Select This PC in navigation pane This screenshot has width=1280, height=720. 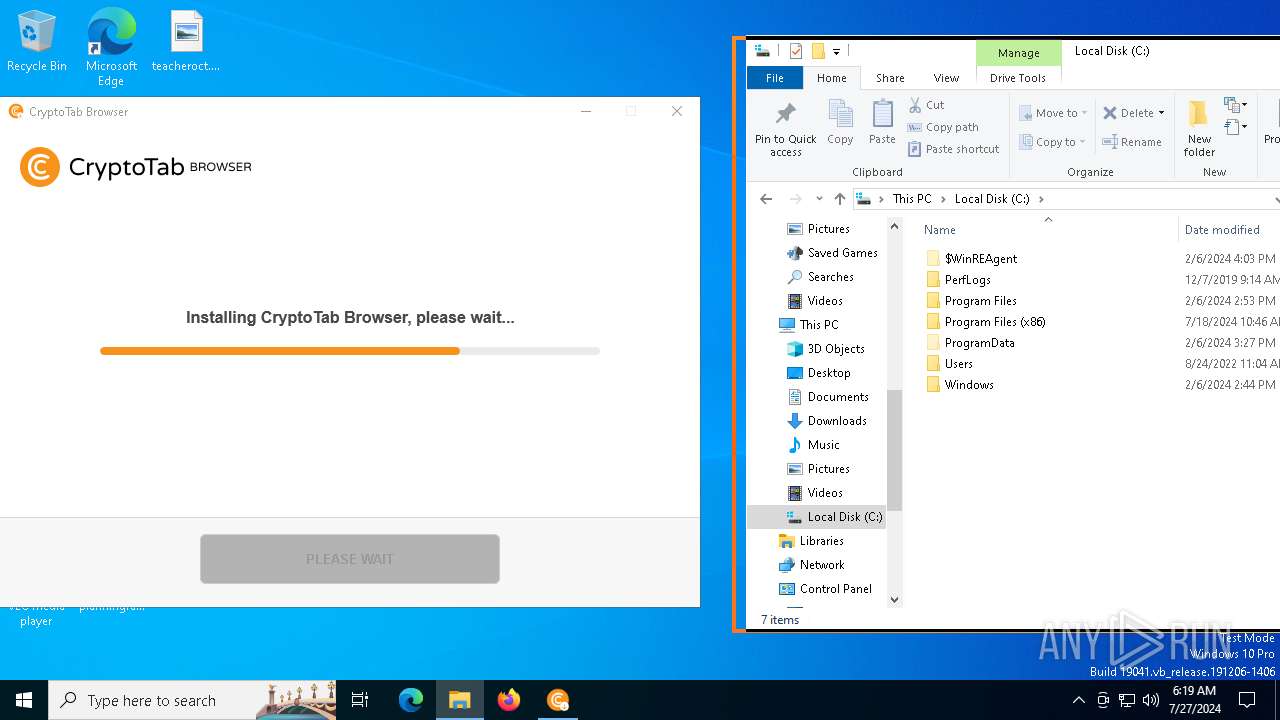pyautogui.click(x=818, y=325)
